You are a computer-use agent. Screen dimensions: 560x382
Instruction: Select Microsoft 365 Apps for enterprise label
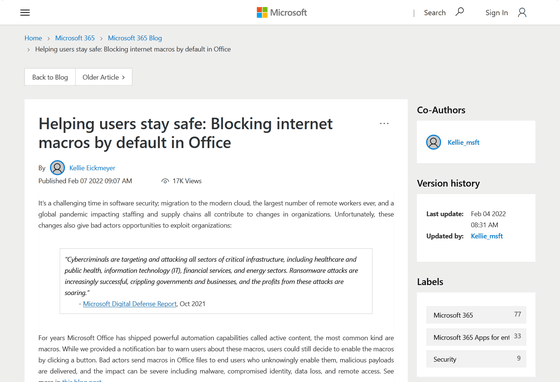point(476,337)
